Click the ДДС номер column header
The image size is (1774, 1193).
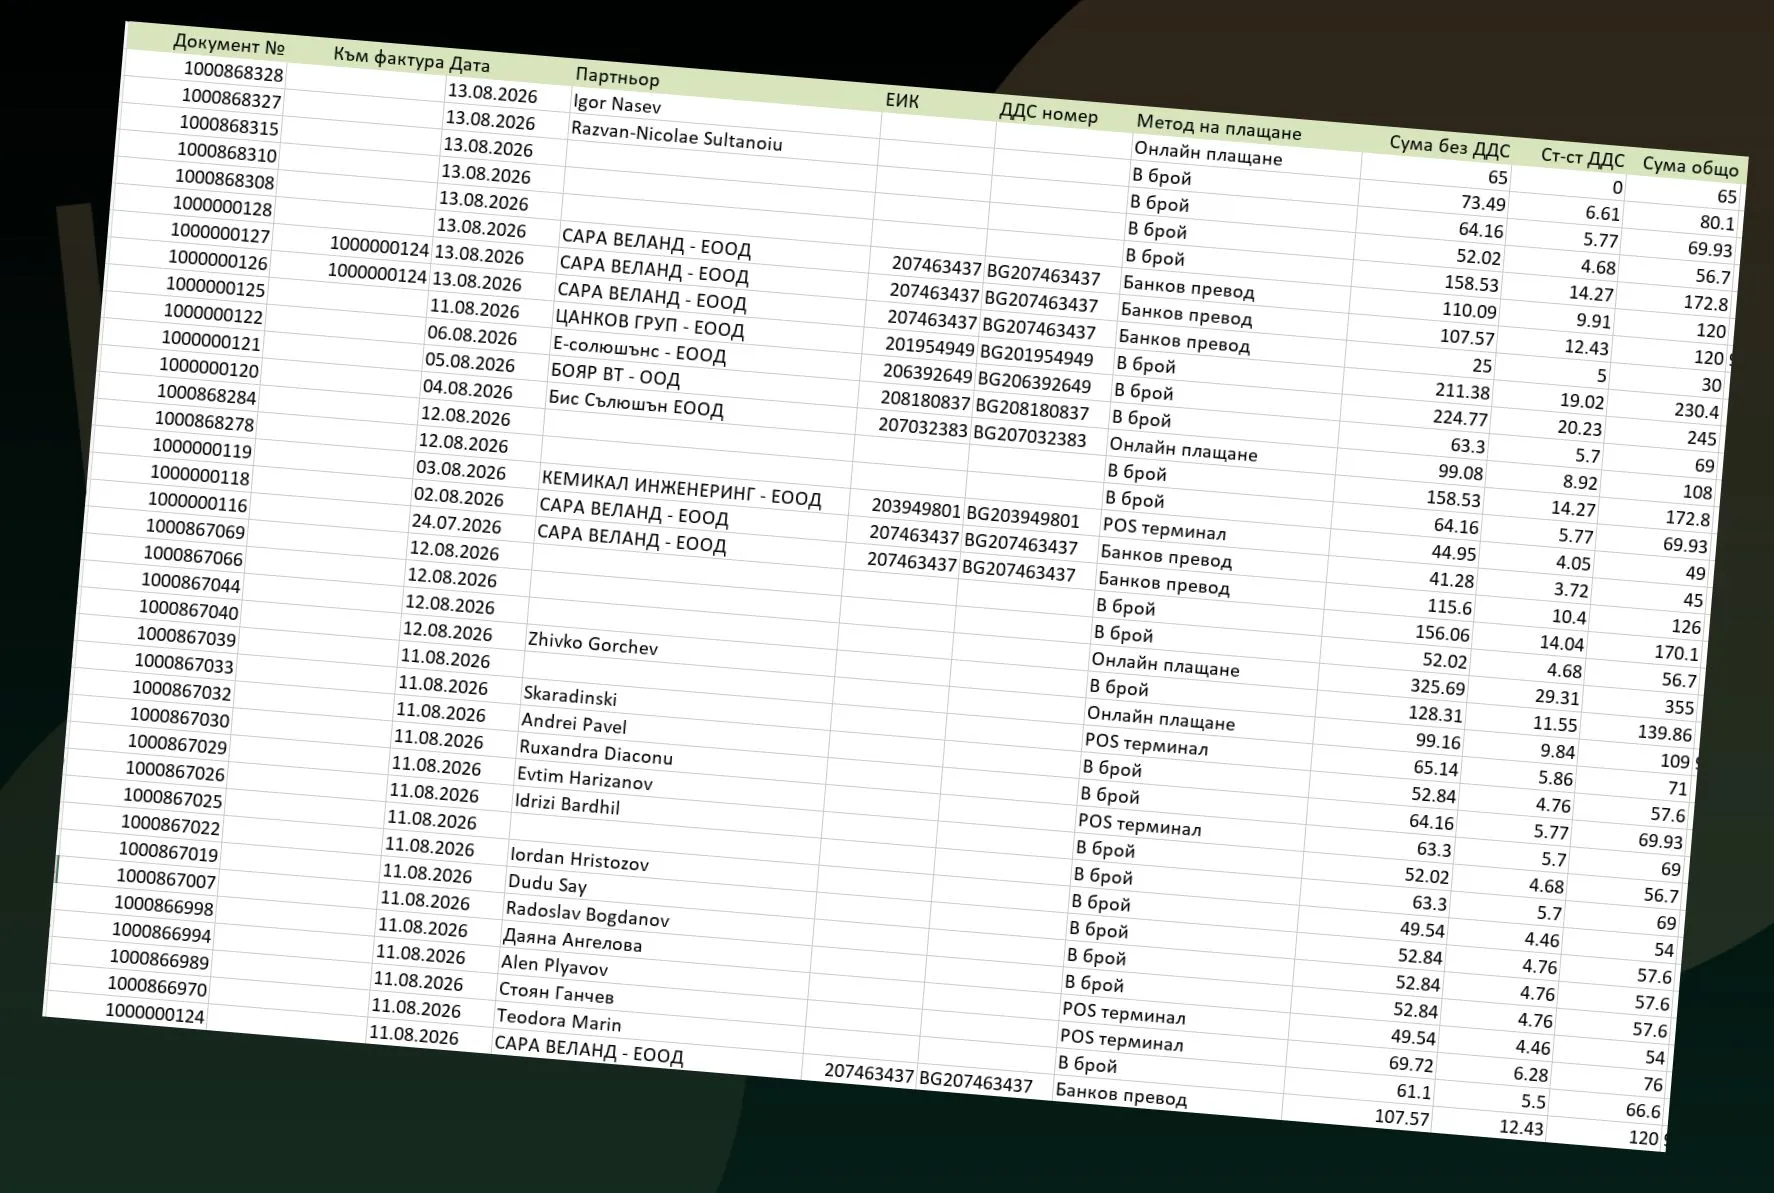click(1048, 112)
